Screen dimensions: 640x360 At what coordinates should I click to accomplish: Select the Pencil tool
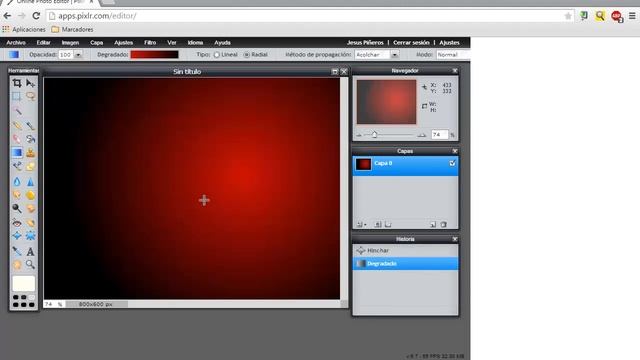[17, 125]
